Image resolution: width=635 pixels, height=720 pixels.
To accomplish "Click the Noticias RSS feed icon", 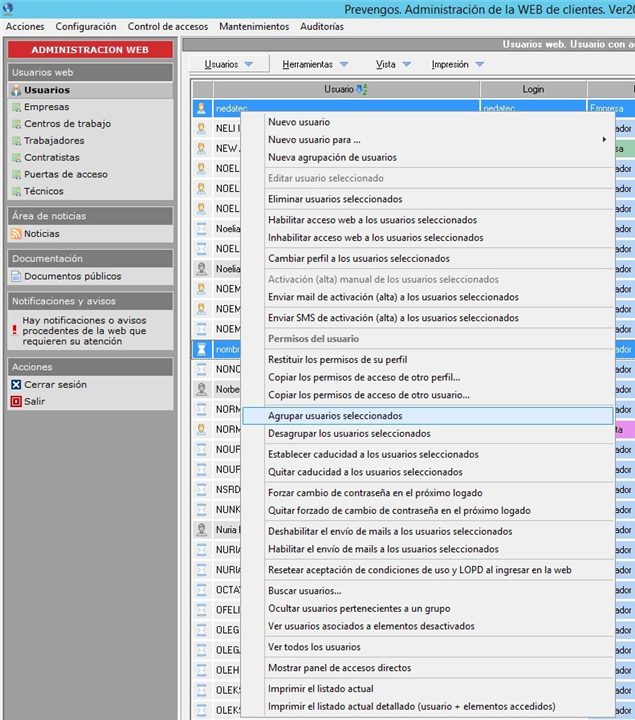I will [x=16, y=234].
